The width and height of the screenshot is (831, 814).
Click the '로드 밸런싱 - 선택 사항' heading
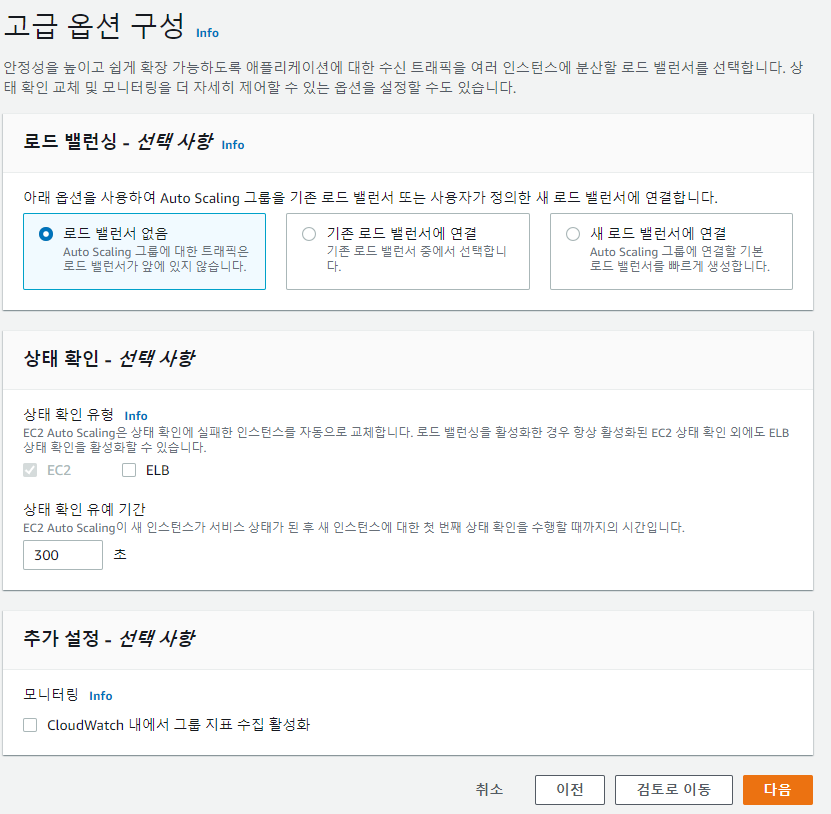tap(118, 141)
